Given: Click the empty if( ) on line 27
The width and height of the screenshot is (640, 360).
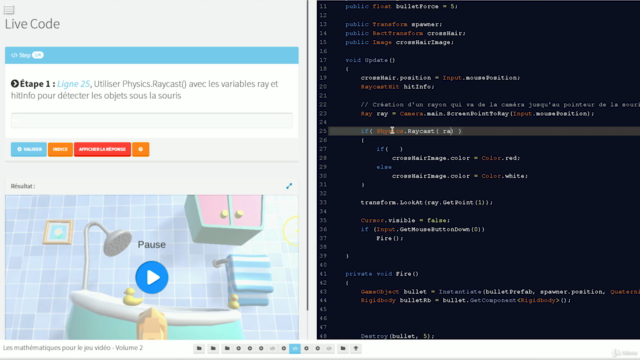Looking at the screenshot, I should click(389, 149).
